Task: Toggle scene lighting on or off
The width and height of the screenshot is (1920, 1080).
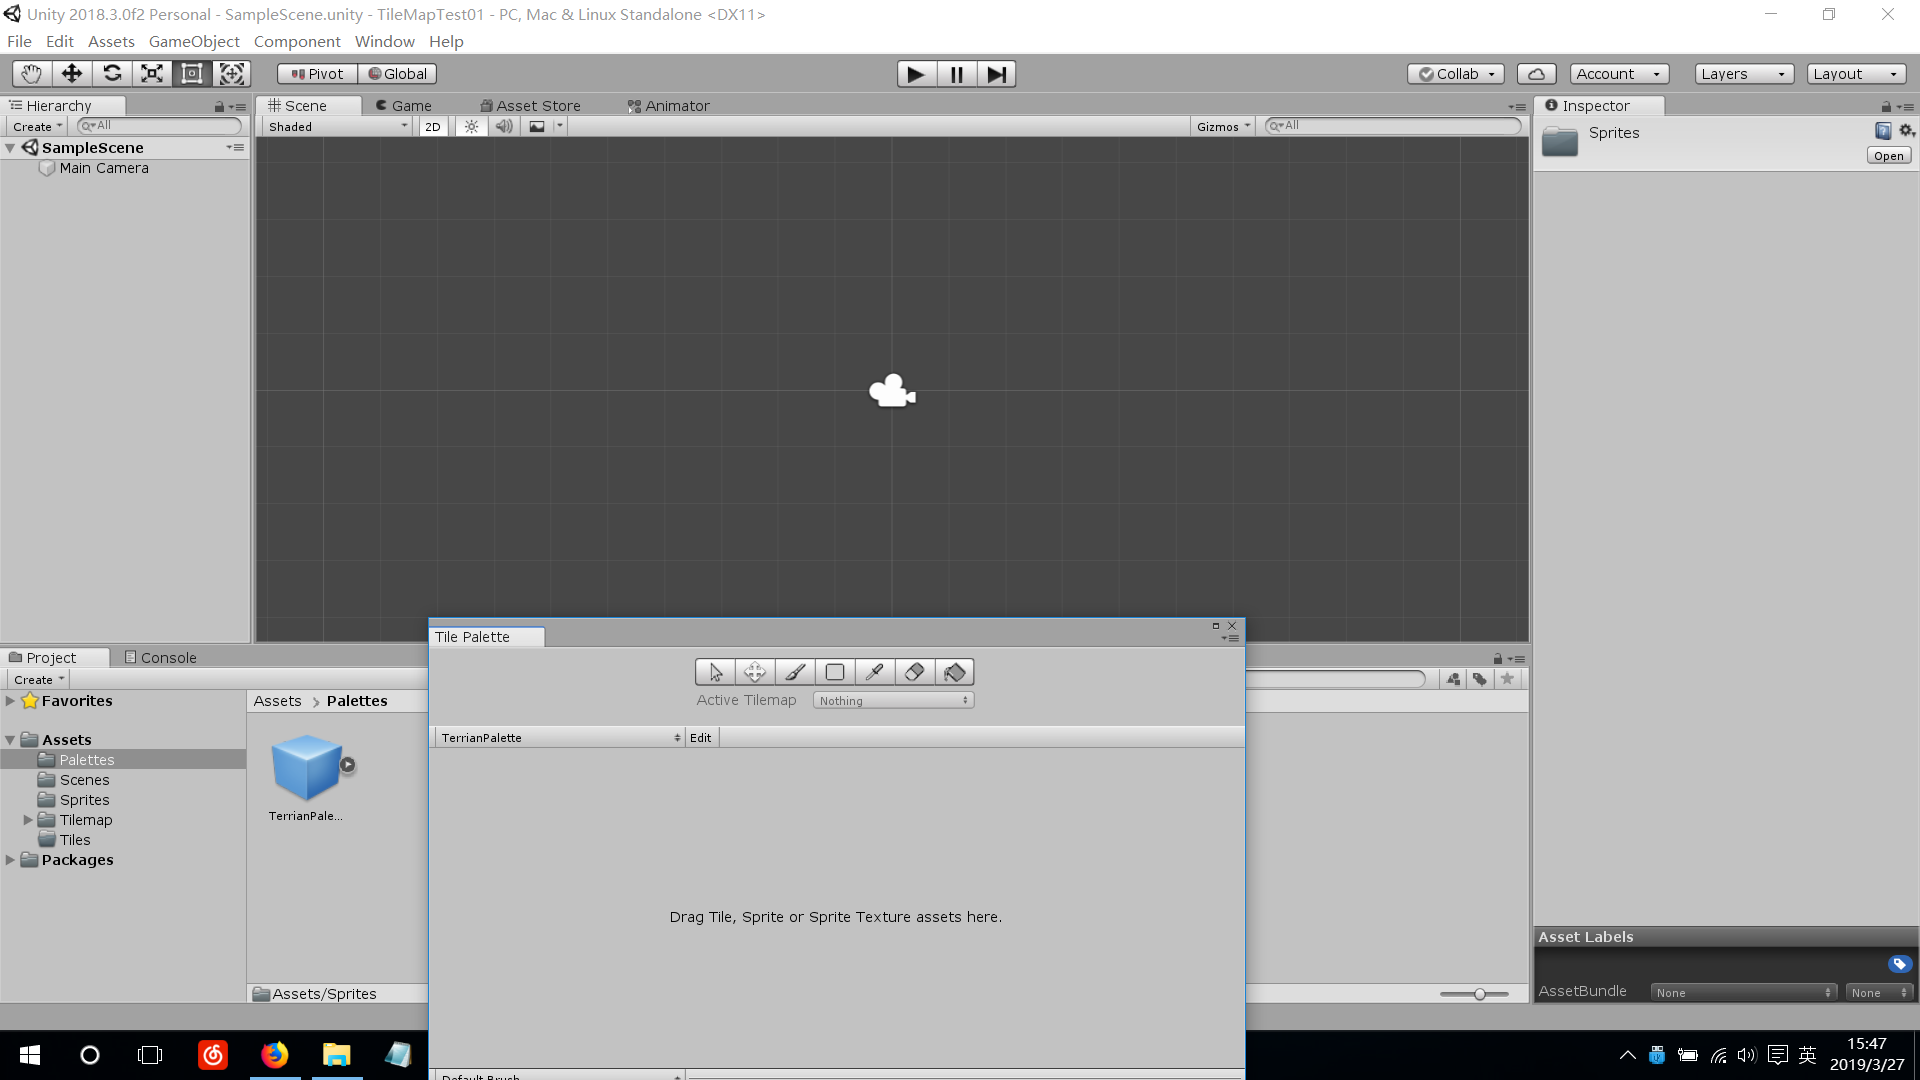Action: (471, 127)
